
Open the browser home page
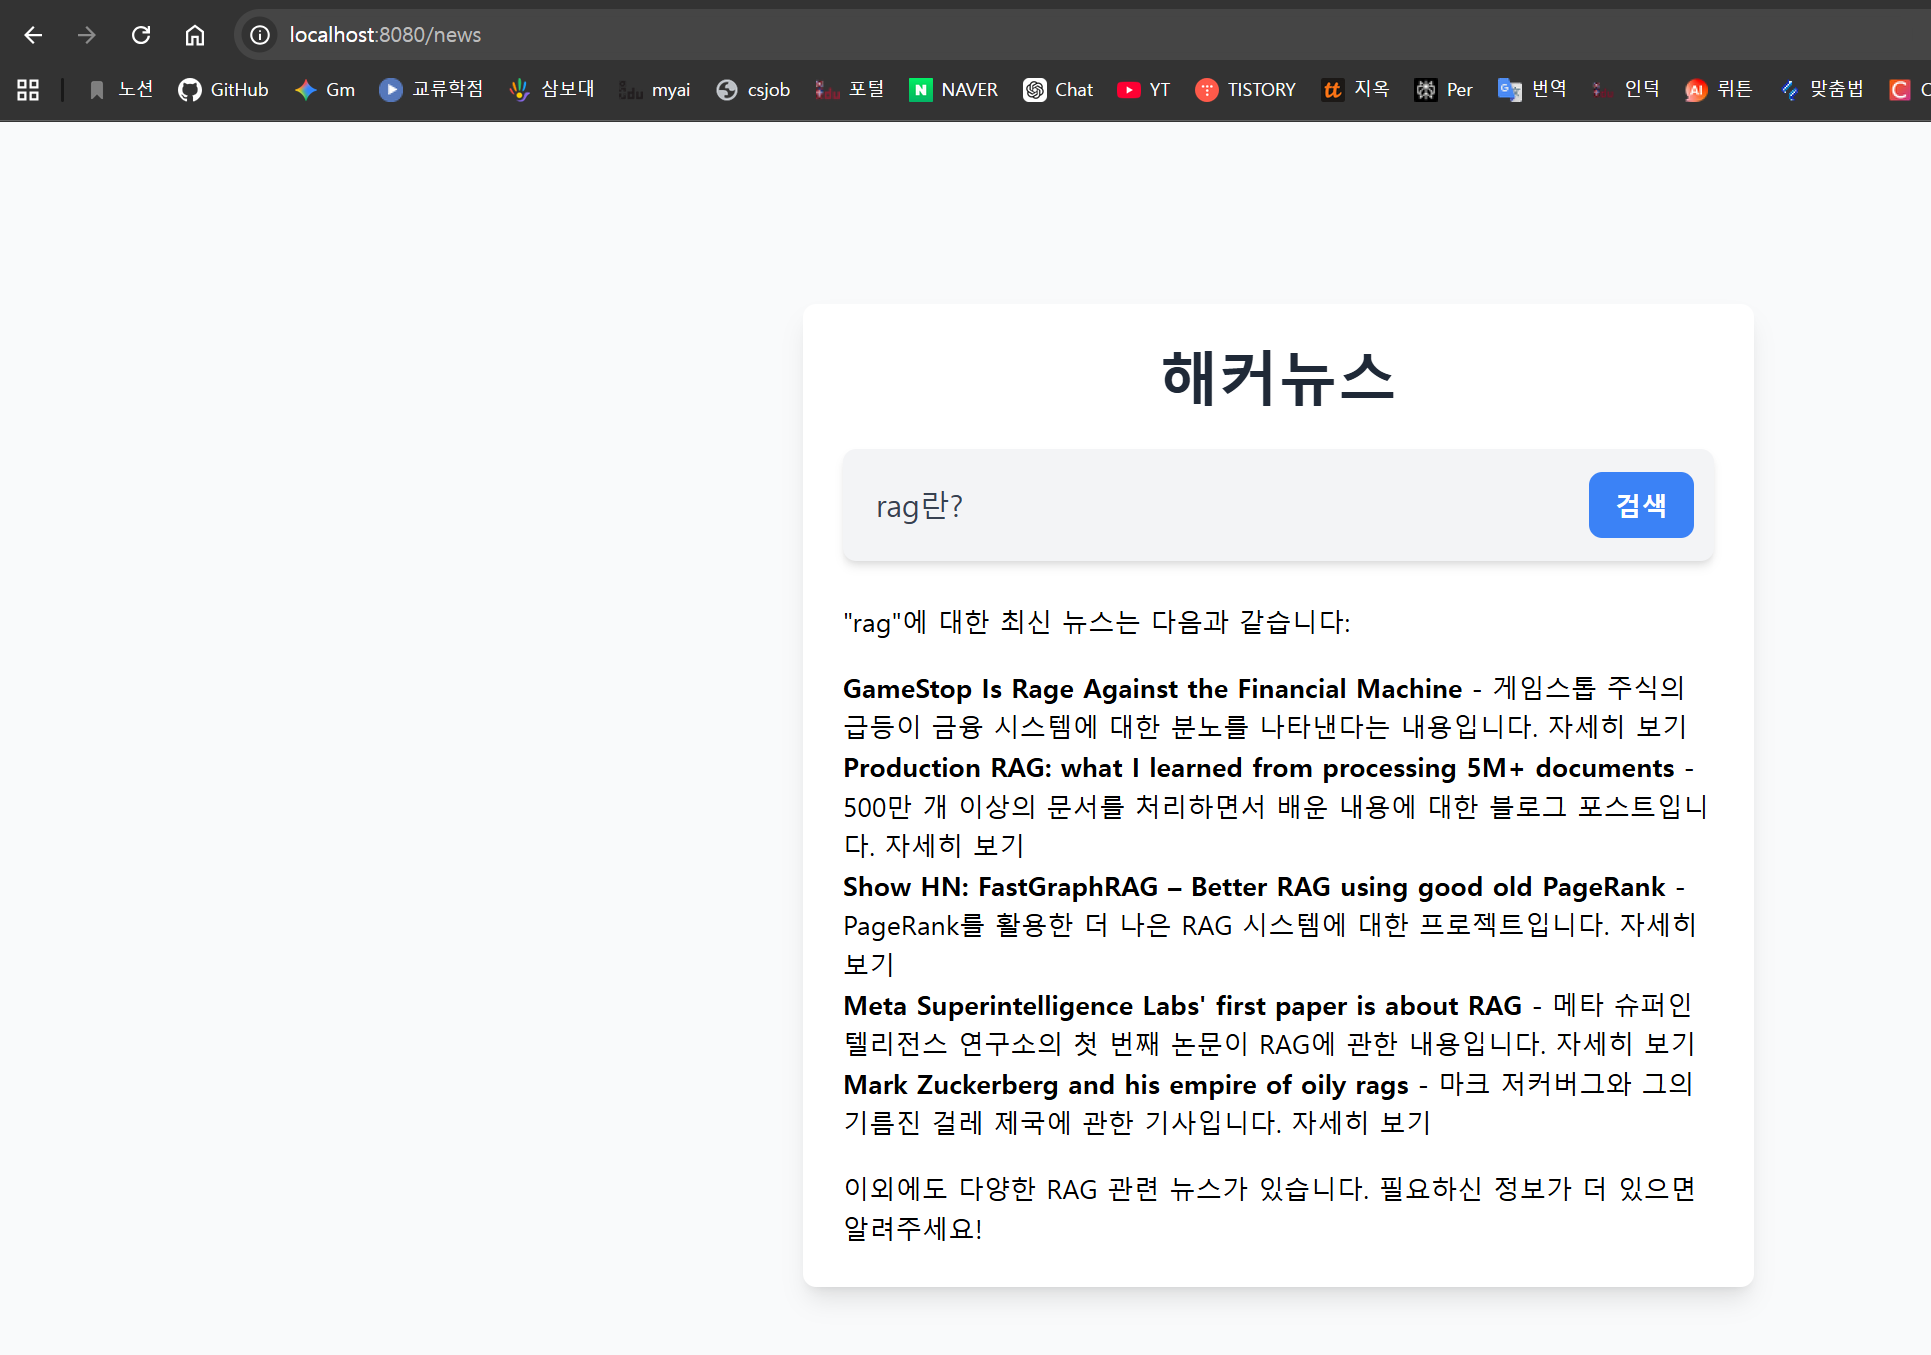(x=195, y=35)
